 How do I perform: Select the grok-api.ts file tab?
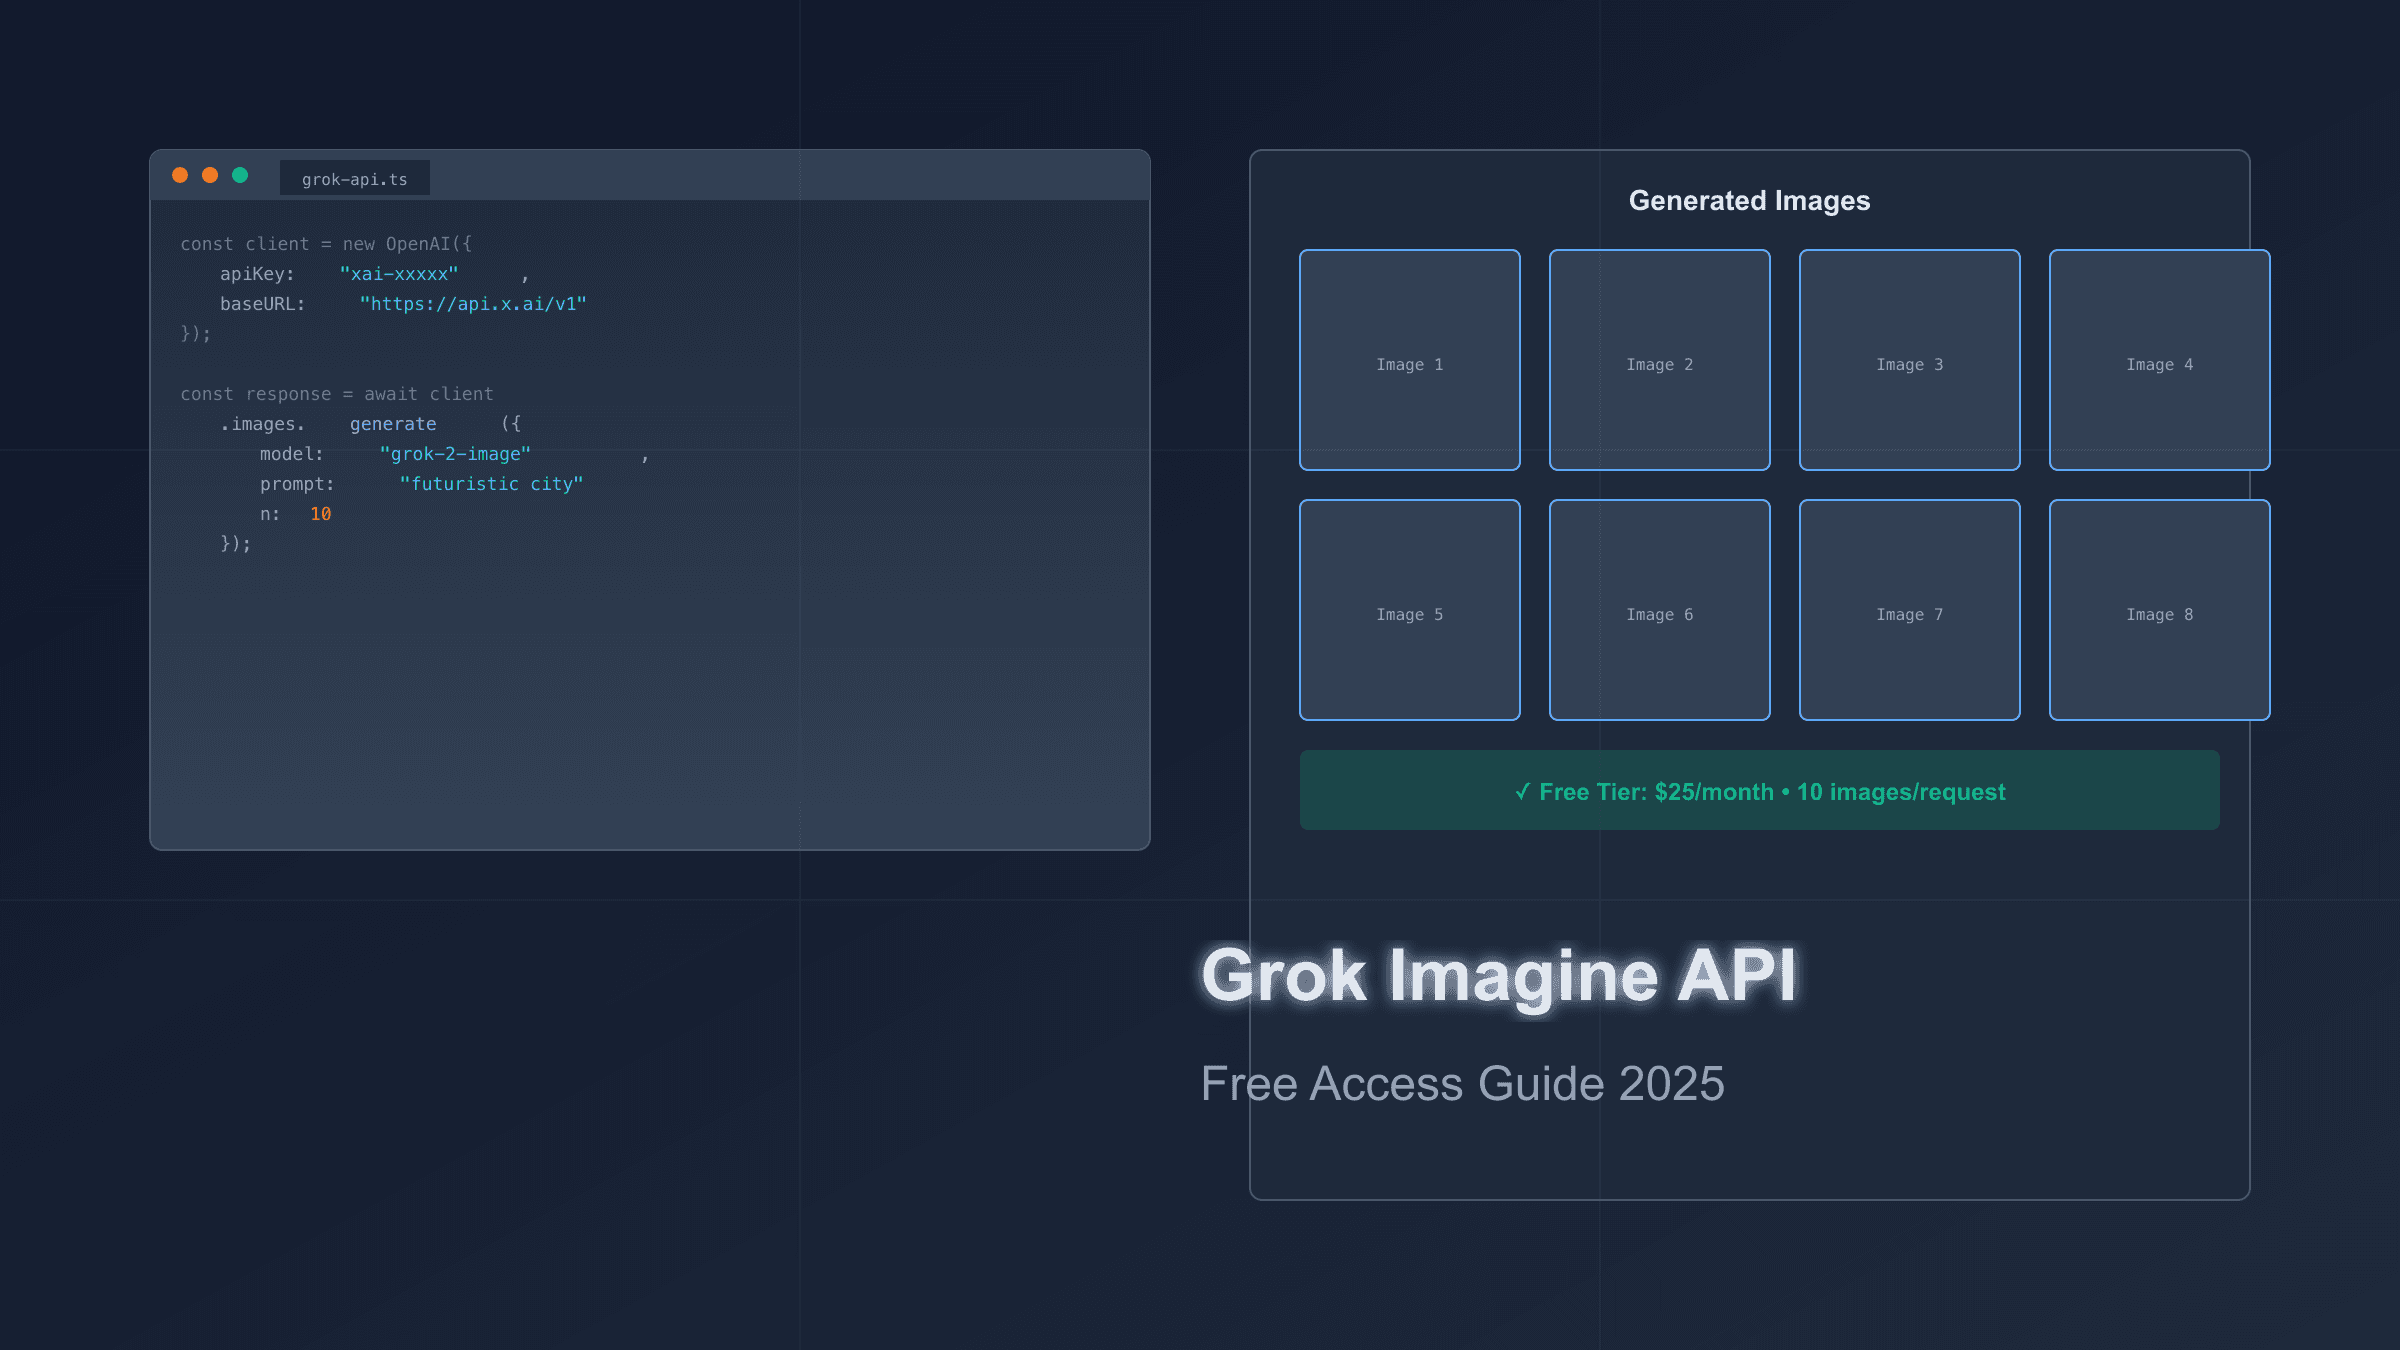(x=355, y=178)
